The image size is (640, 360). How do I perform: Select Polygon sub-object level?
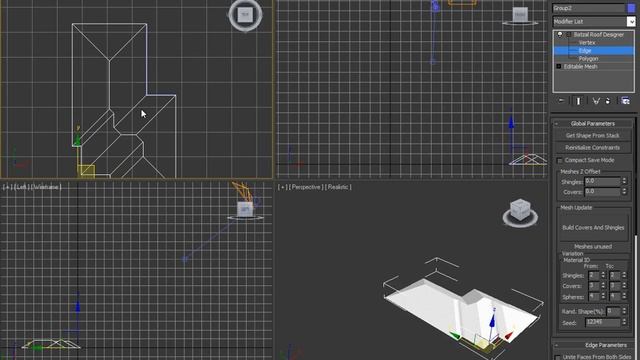(x=588, y=58)
